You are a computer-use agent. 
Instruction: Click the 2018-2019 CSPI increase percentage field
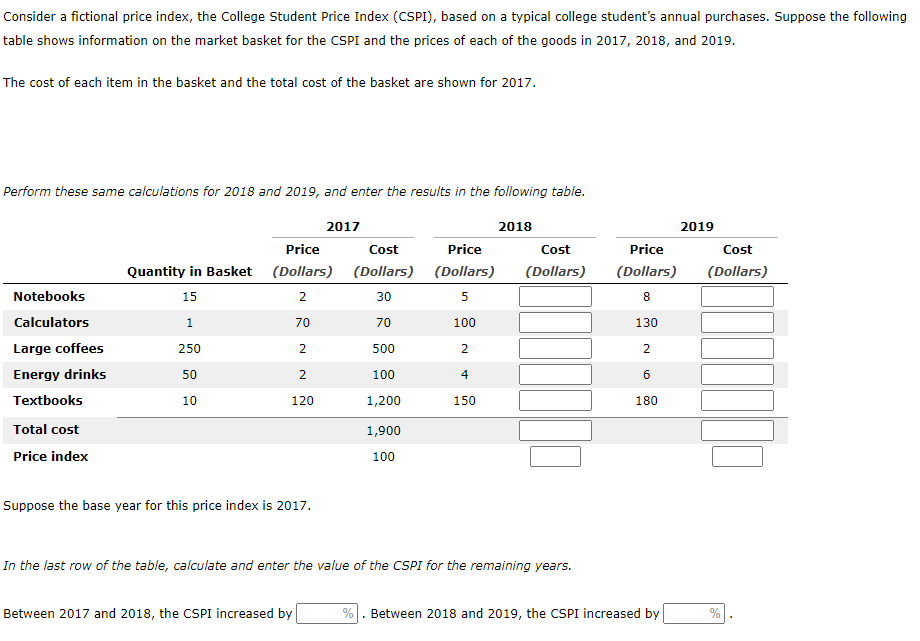[x=693, y=613]
